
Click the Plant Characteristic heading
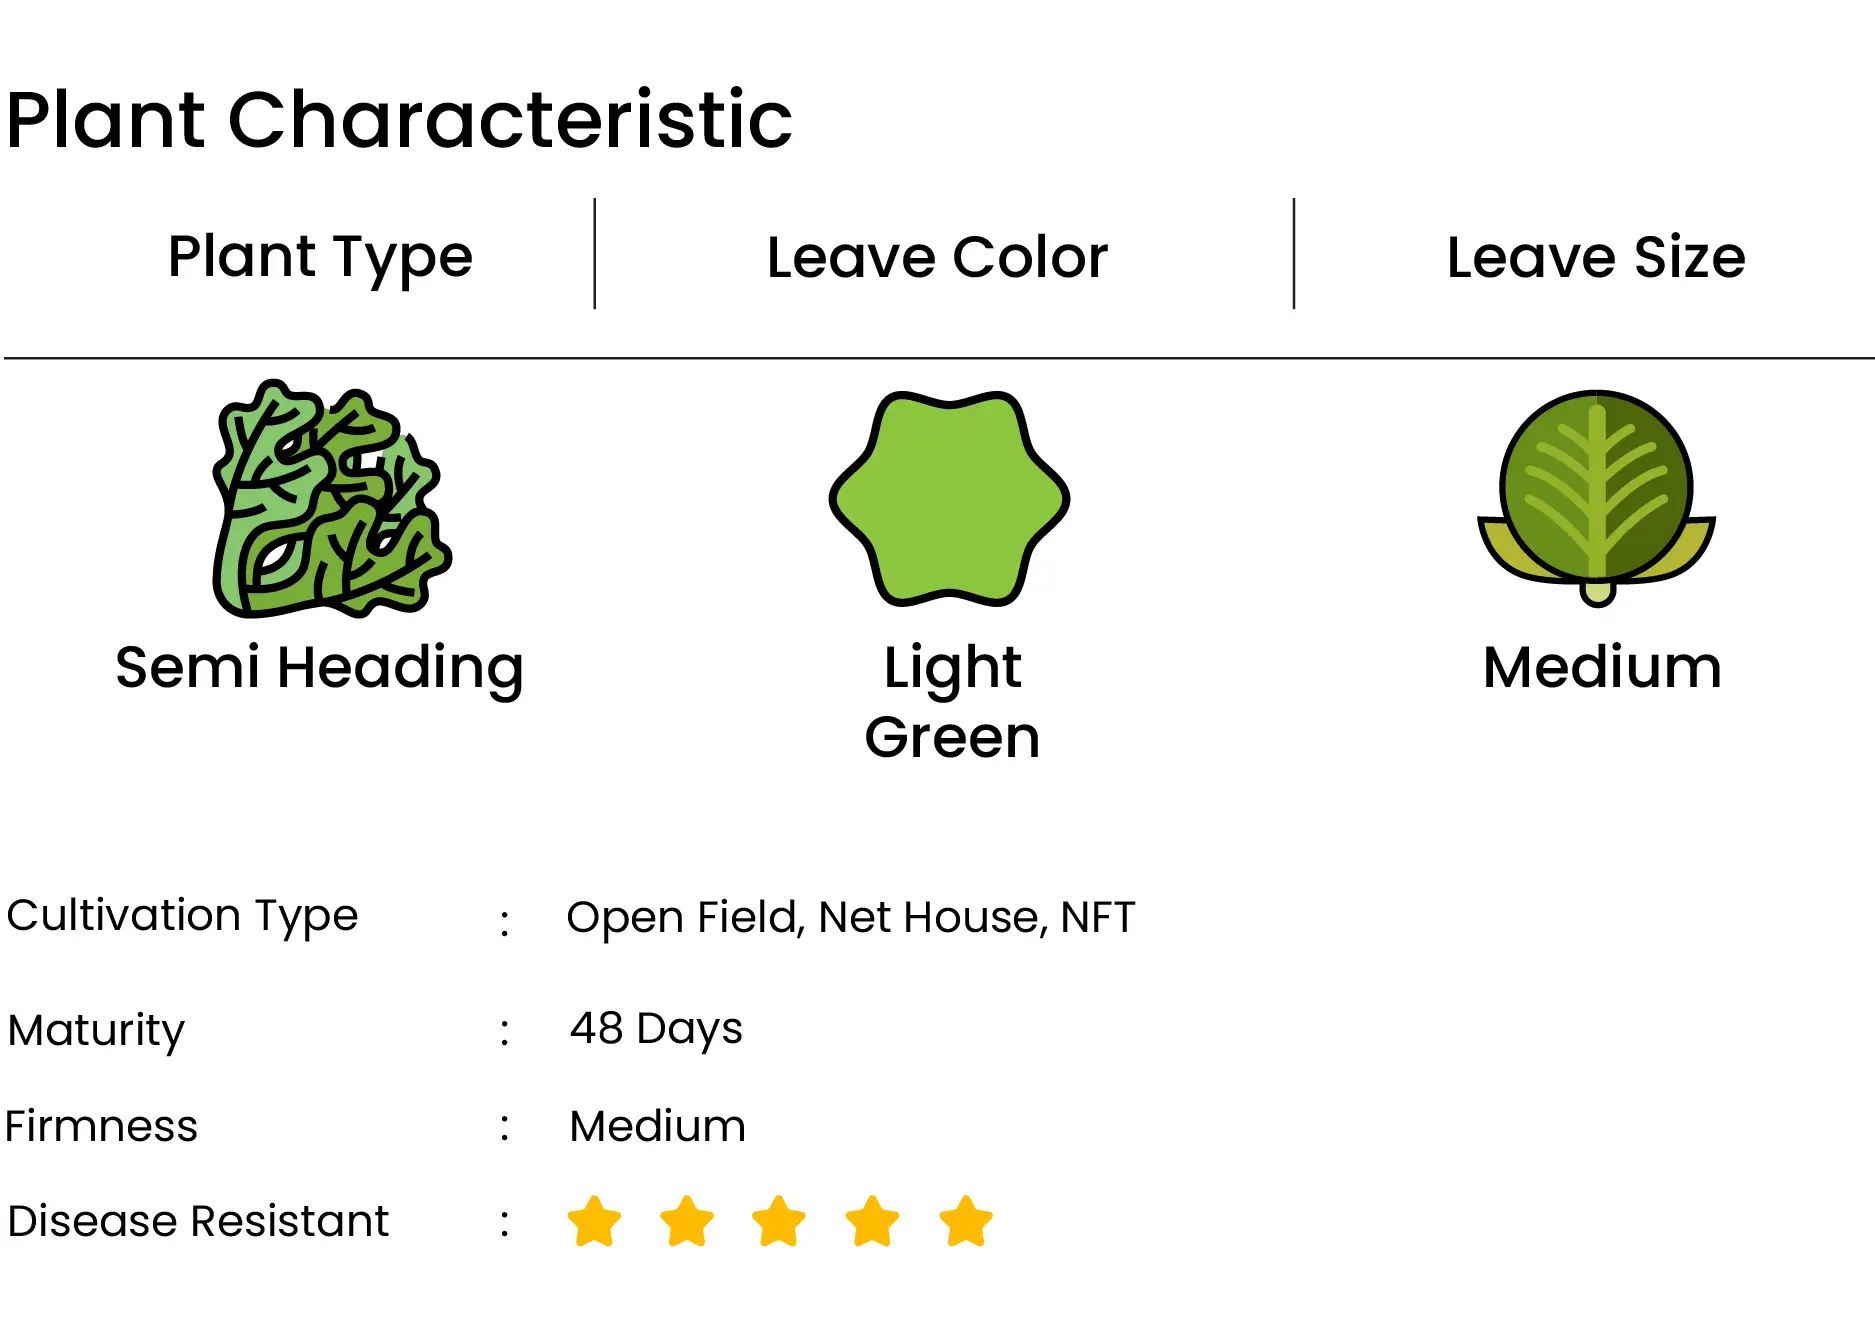point(399,120)
